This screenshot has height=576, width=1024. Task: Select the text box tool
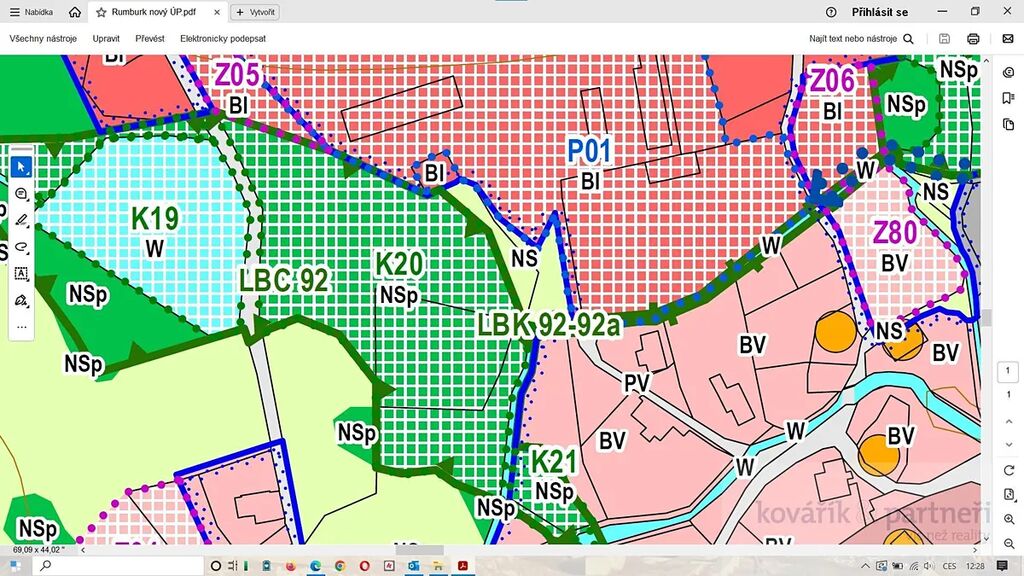pyautogui.click(x=21, y=274)
